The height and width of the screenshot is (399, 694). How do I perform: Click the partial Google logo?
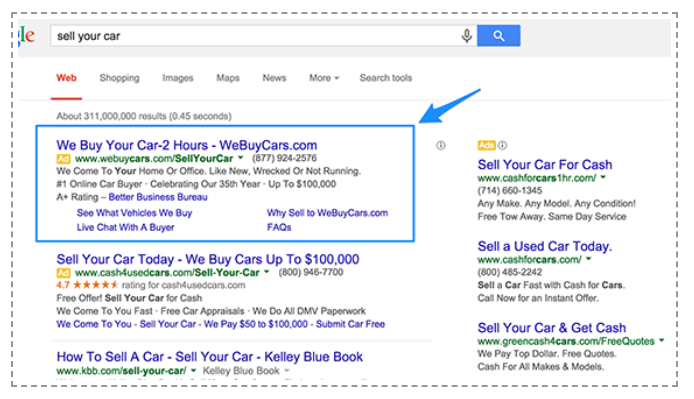click(x=27, y=35)
